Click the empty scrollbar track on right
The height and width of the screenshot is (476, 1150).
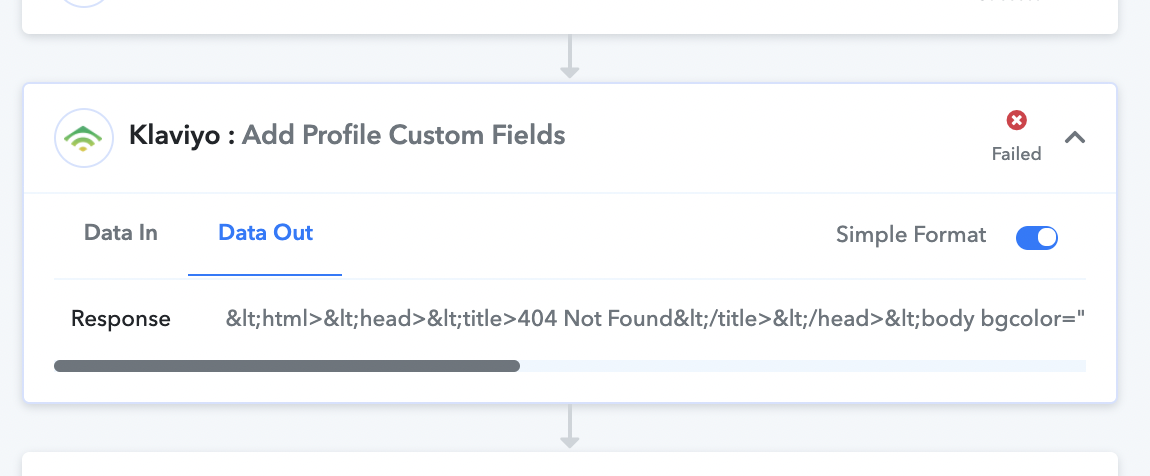tap(803, 366)
